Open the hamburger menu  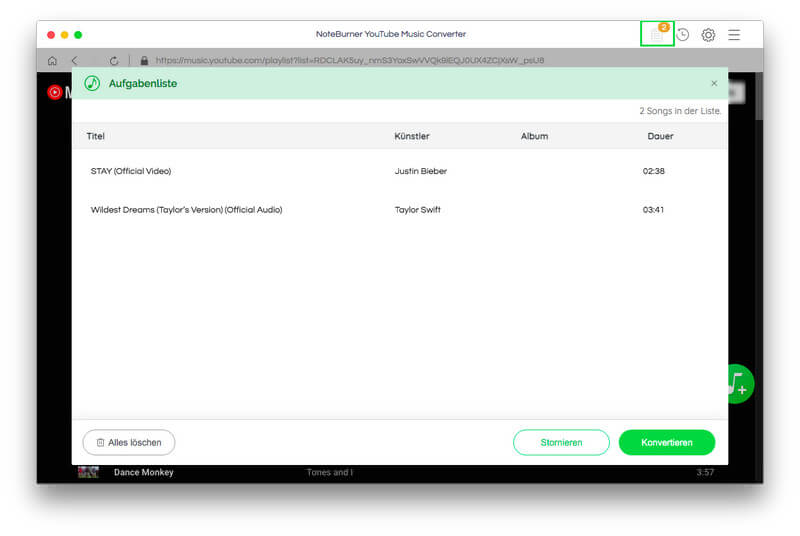click(x=734, y=35)
